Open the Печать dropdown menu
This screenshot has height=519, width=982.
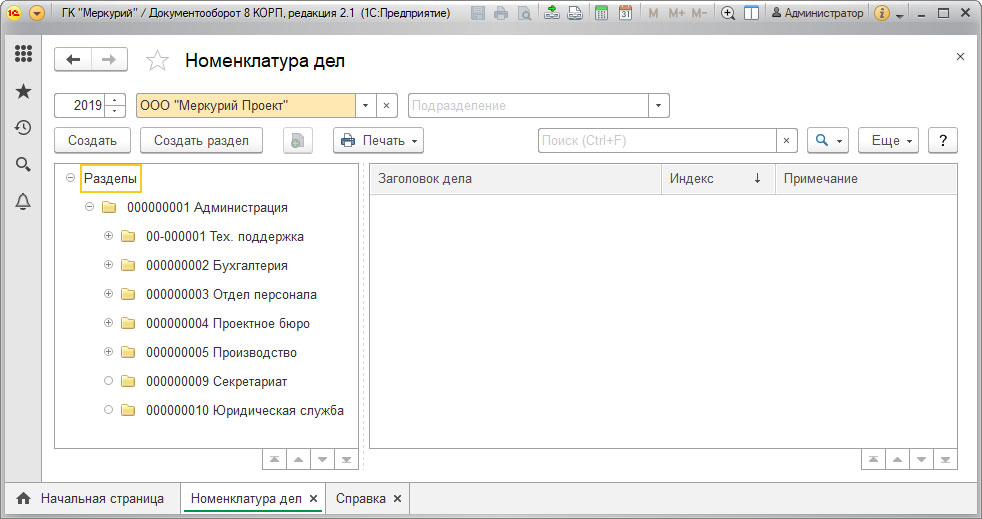coord(378,140)
